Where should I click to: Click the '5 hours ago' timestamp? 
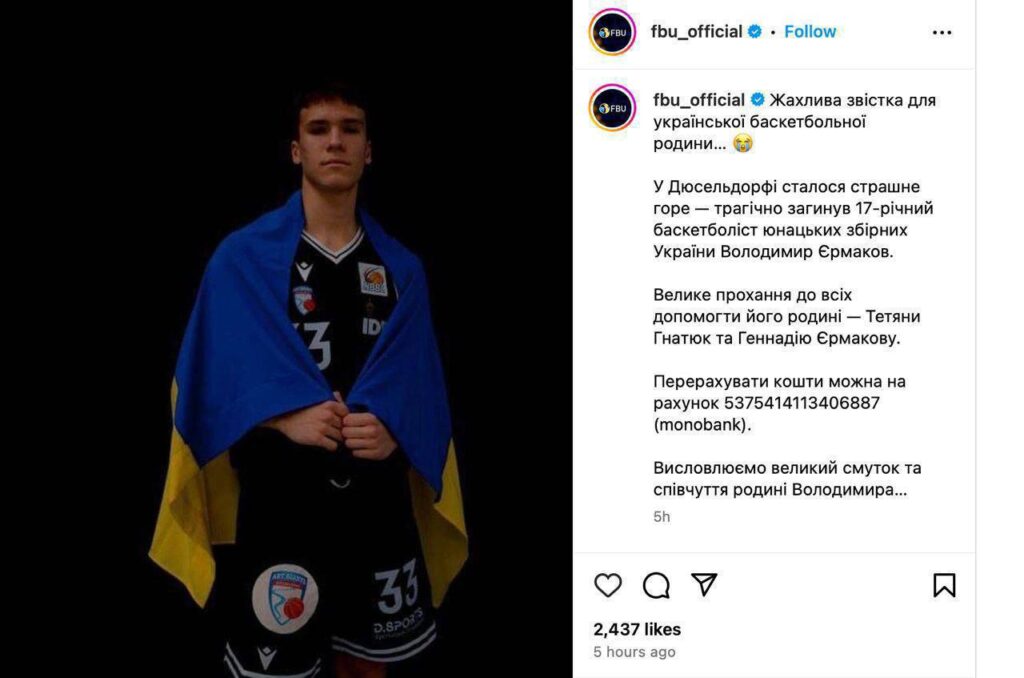634,652
